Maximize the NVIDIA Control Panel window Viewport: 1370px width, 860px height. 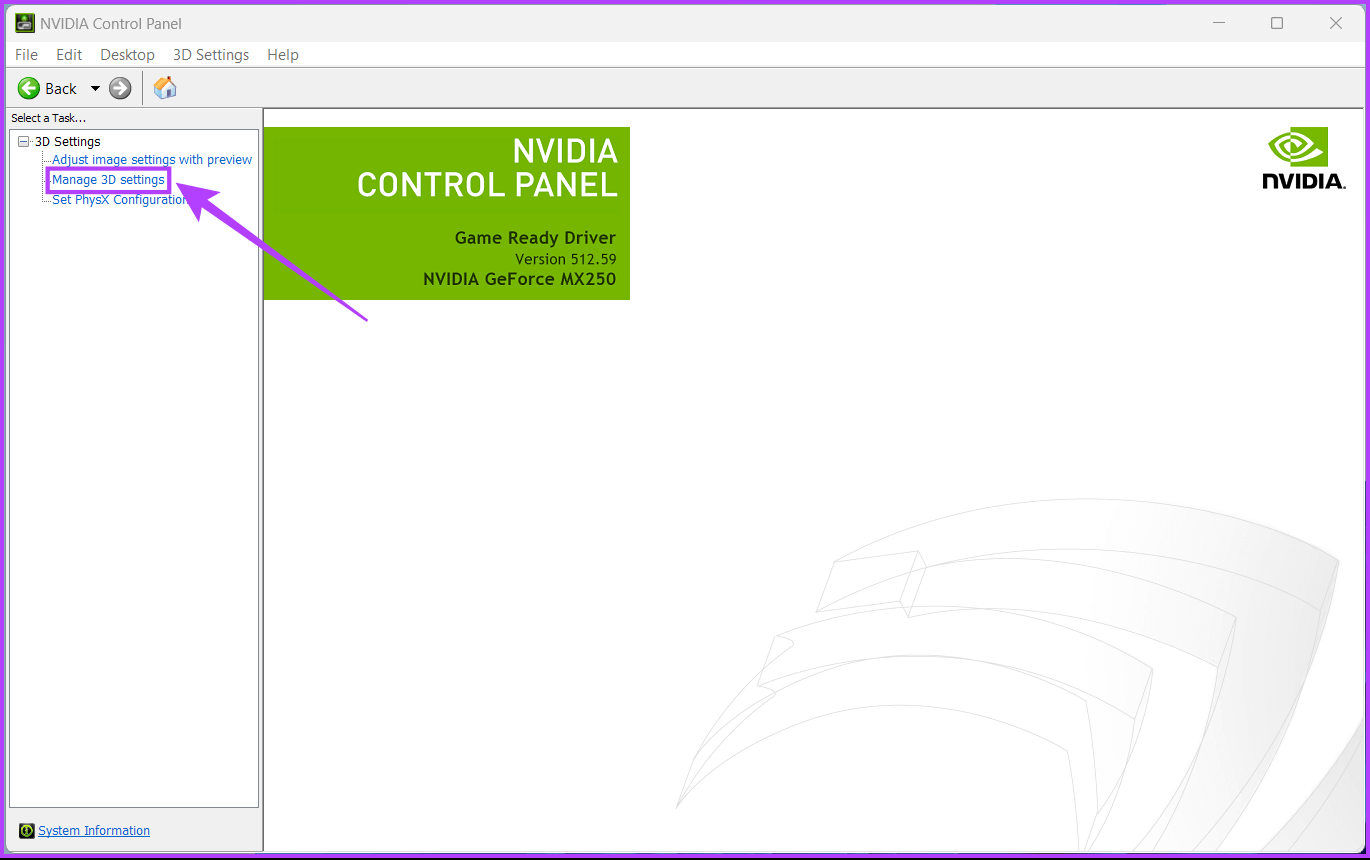tap(1277, 23)
